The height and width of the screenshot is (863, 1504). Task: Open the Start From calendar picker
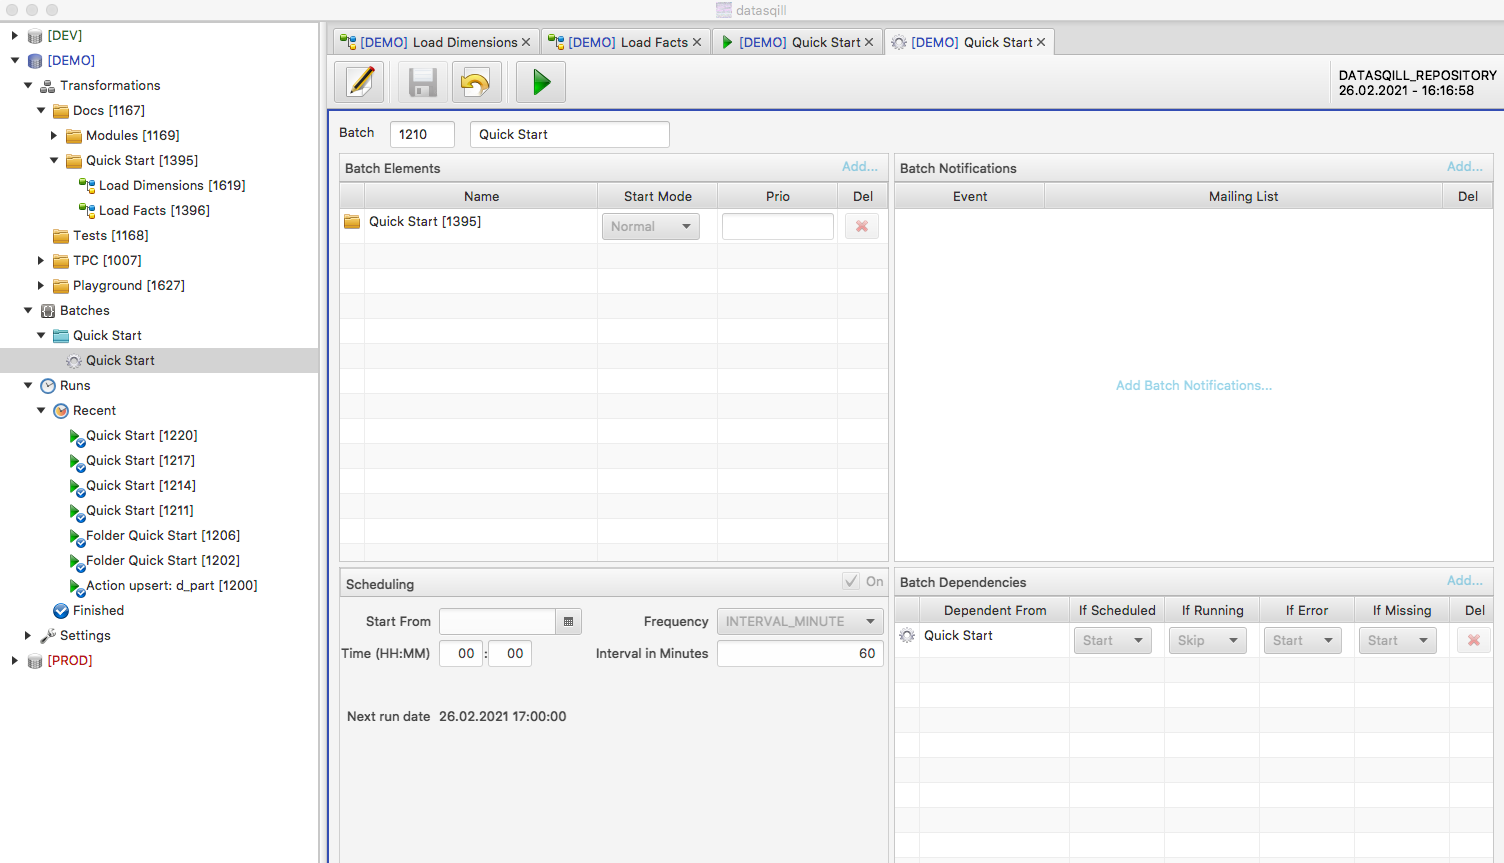tap(568, 621)
